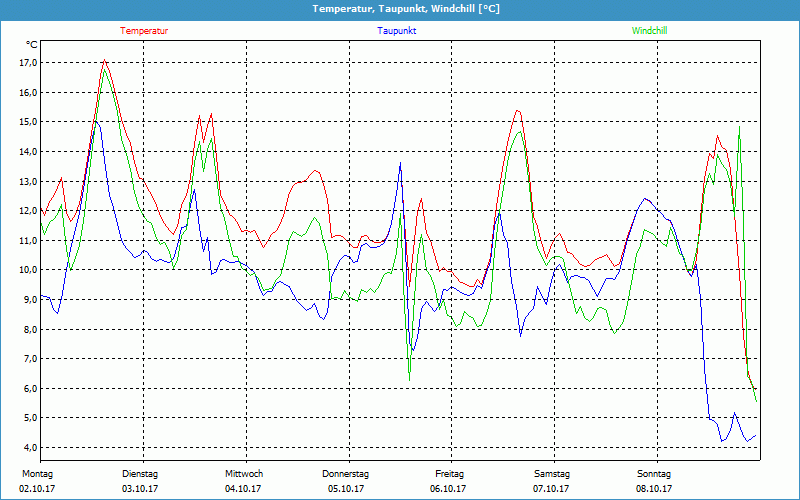Click the 6,0 y-axis value
The width and height of the screenshot is (800, 500).
(x=31, y=388)
